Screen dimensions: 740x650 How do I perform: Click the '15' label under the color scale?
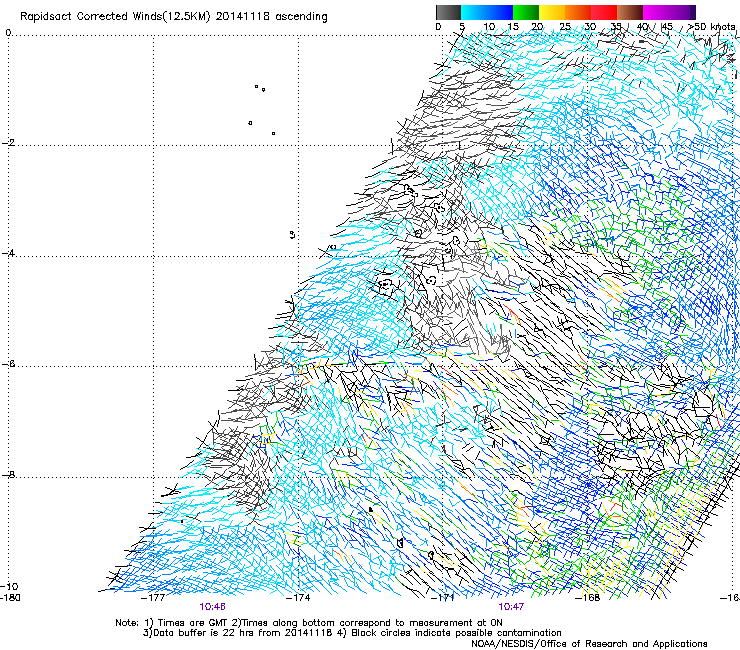point(513,27)
